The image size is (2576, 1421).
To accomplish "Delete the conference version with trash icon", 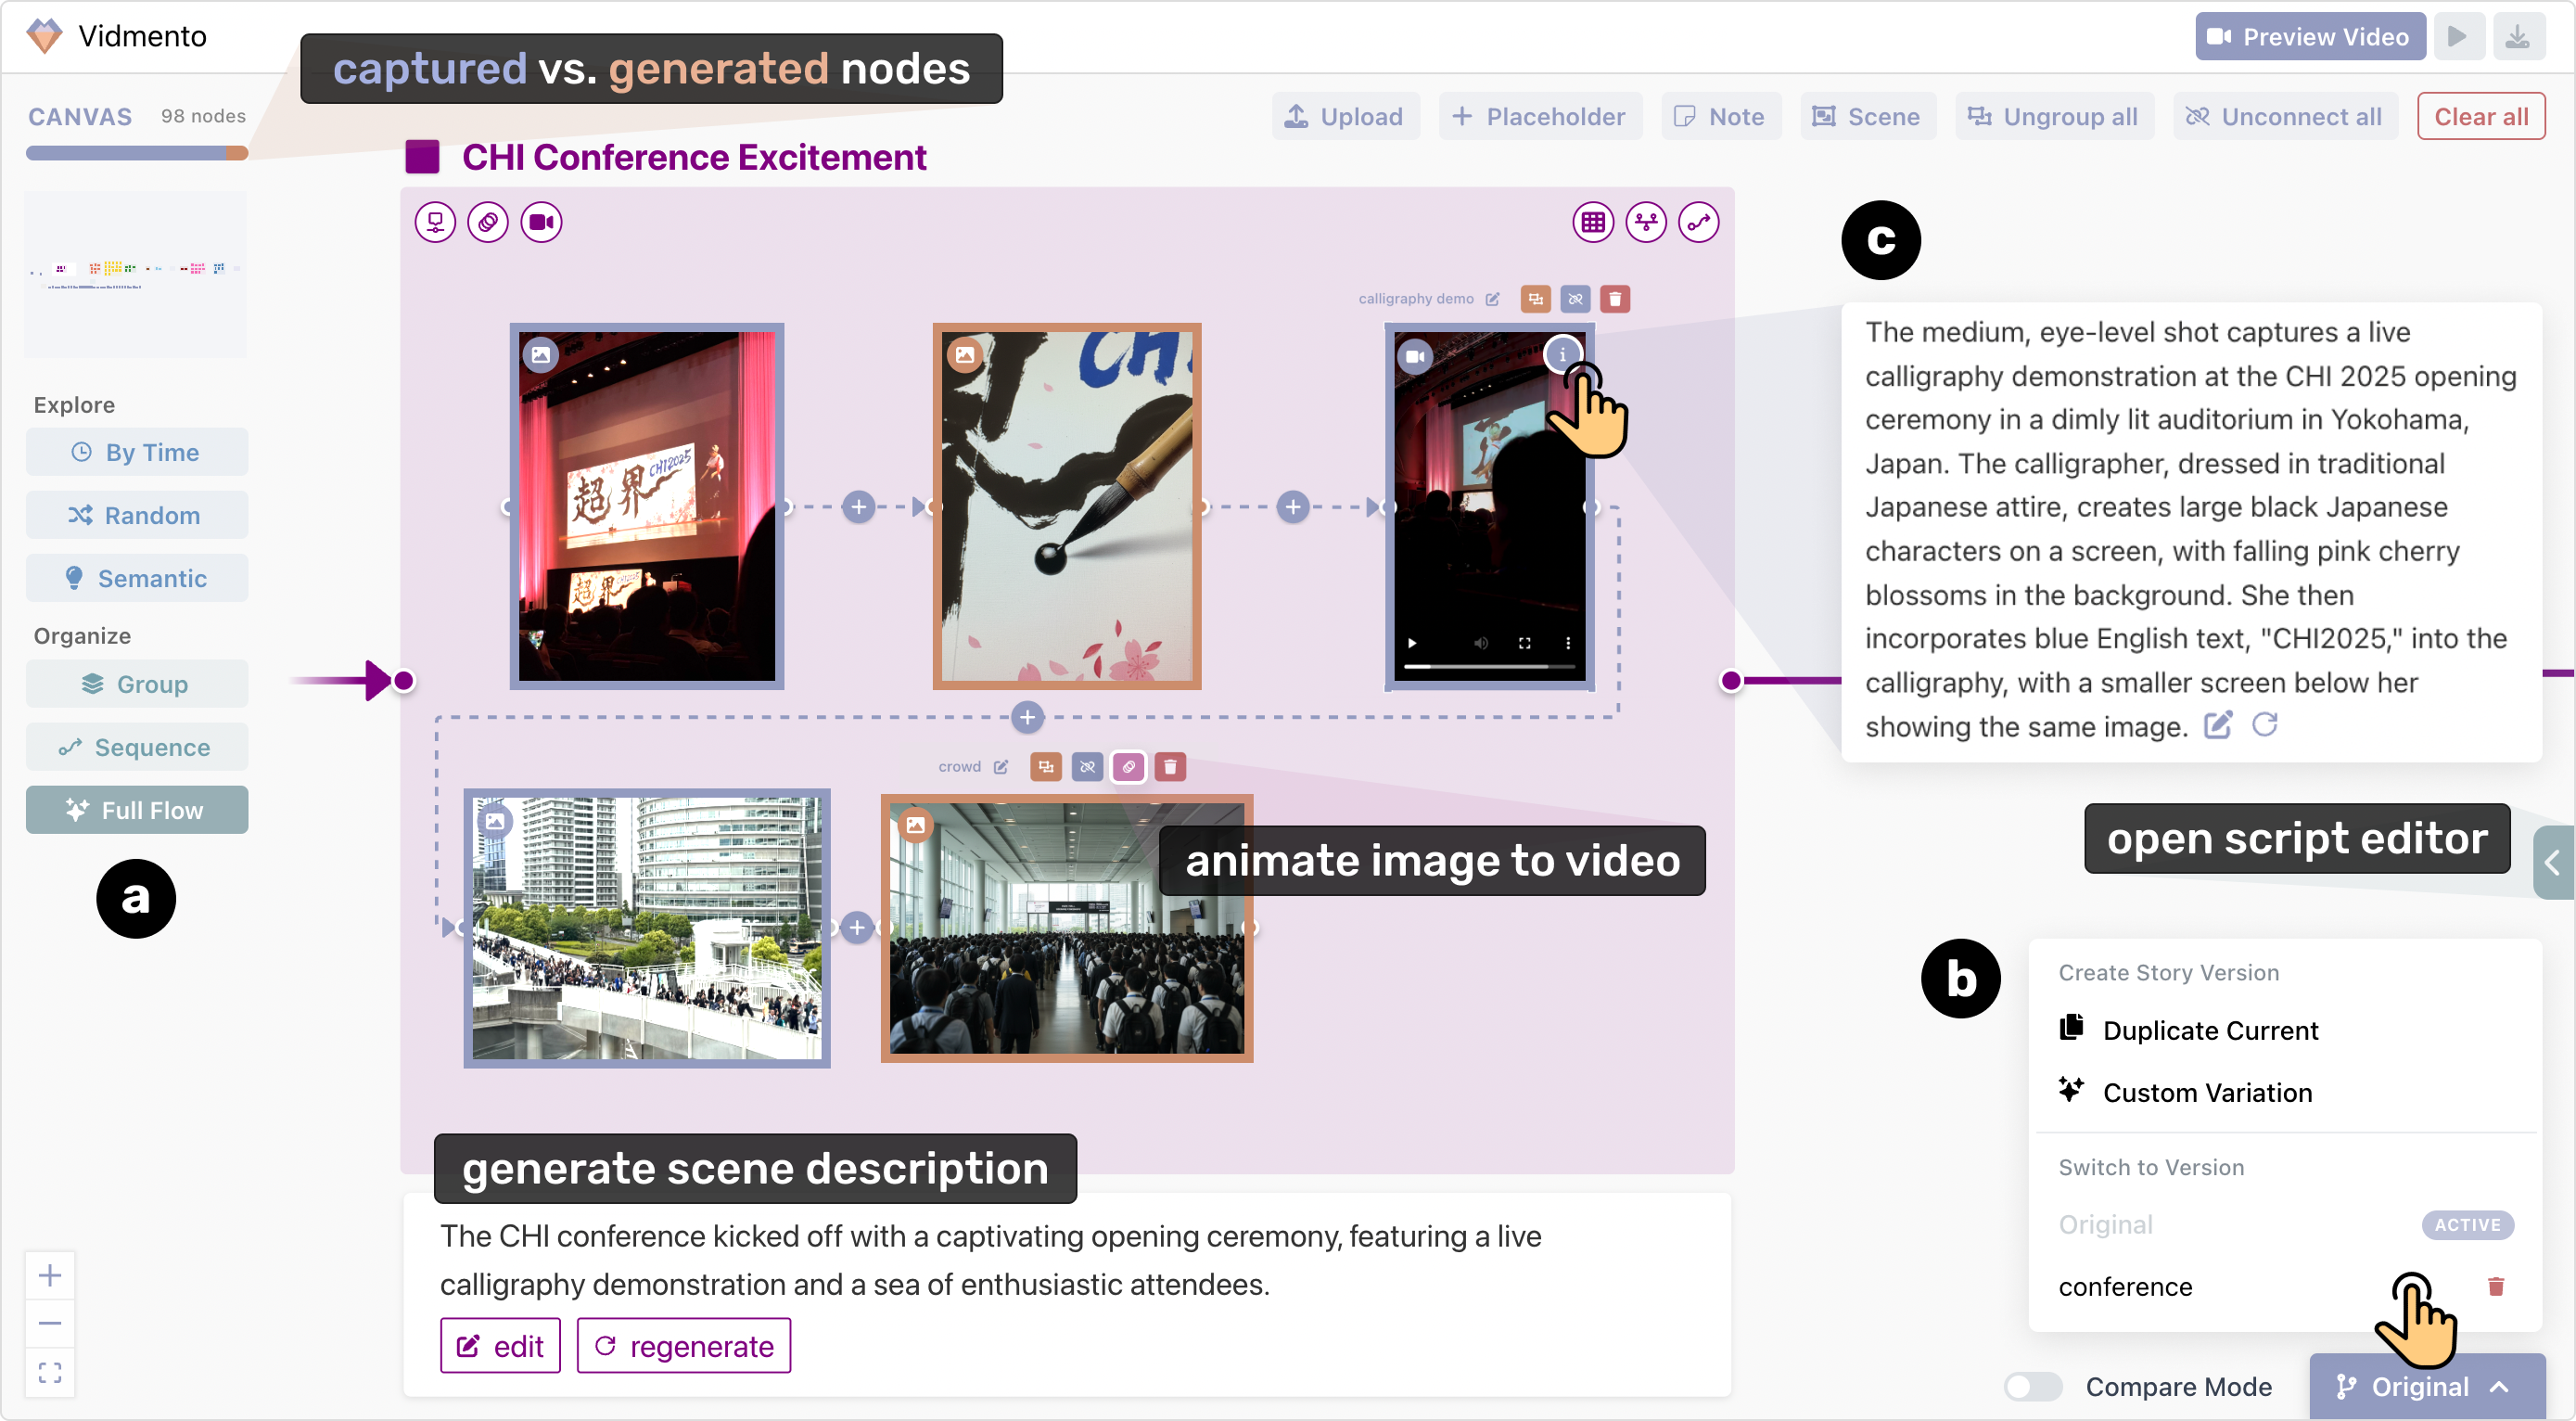I will tap(2496, 1286).
